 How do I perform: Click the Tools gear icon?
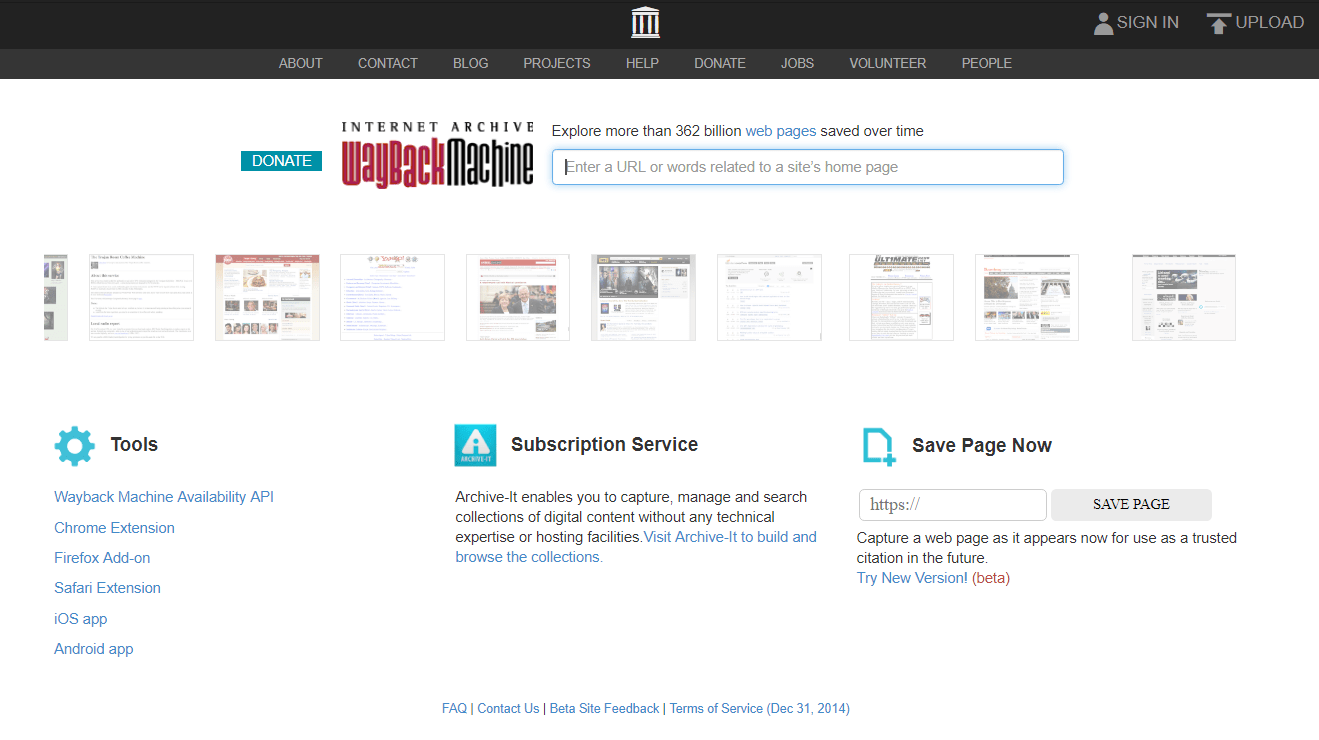(74, 446)
